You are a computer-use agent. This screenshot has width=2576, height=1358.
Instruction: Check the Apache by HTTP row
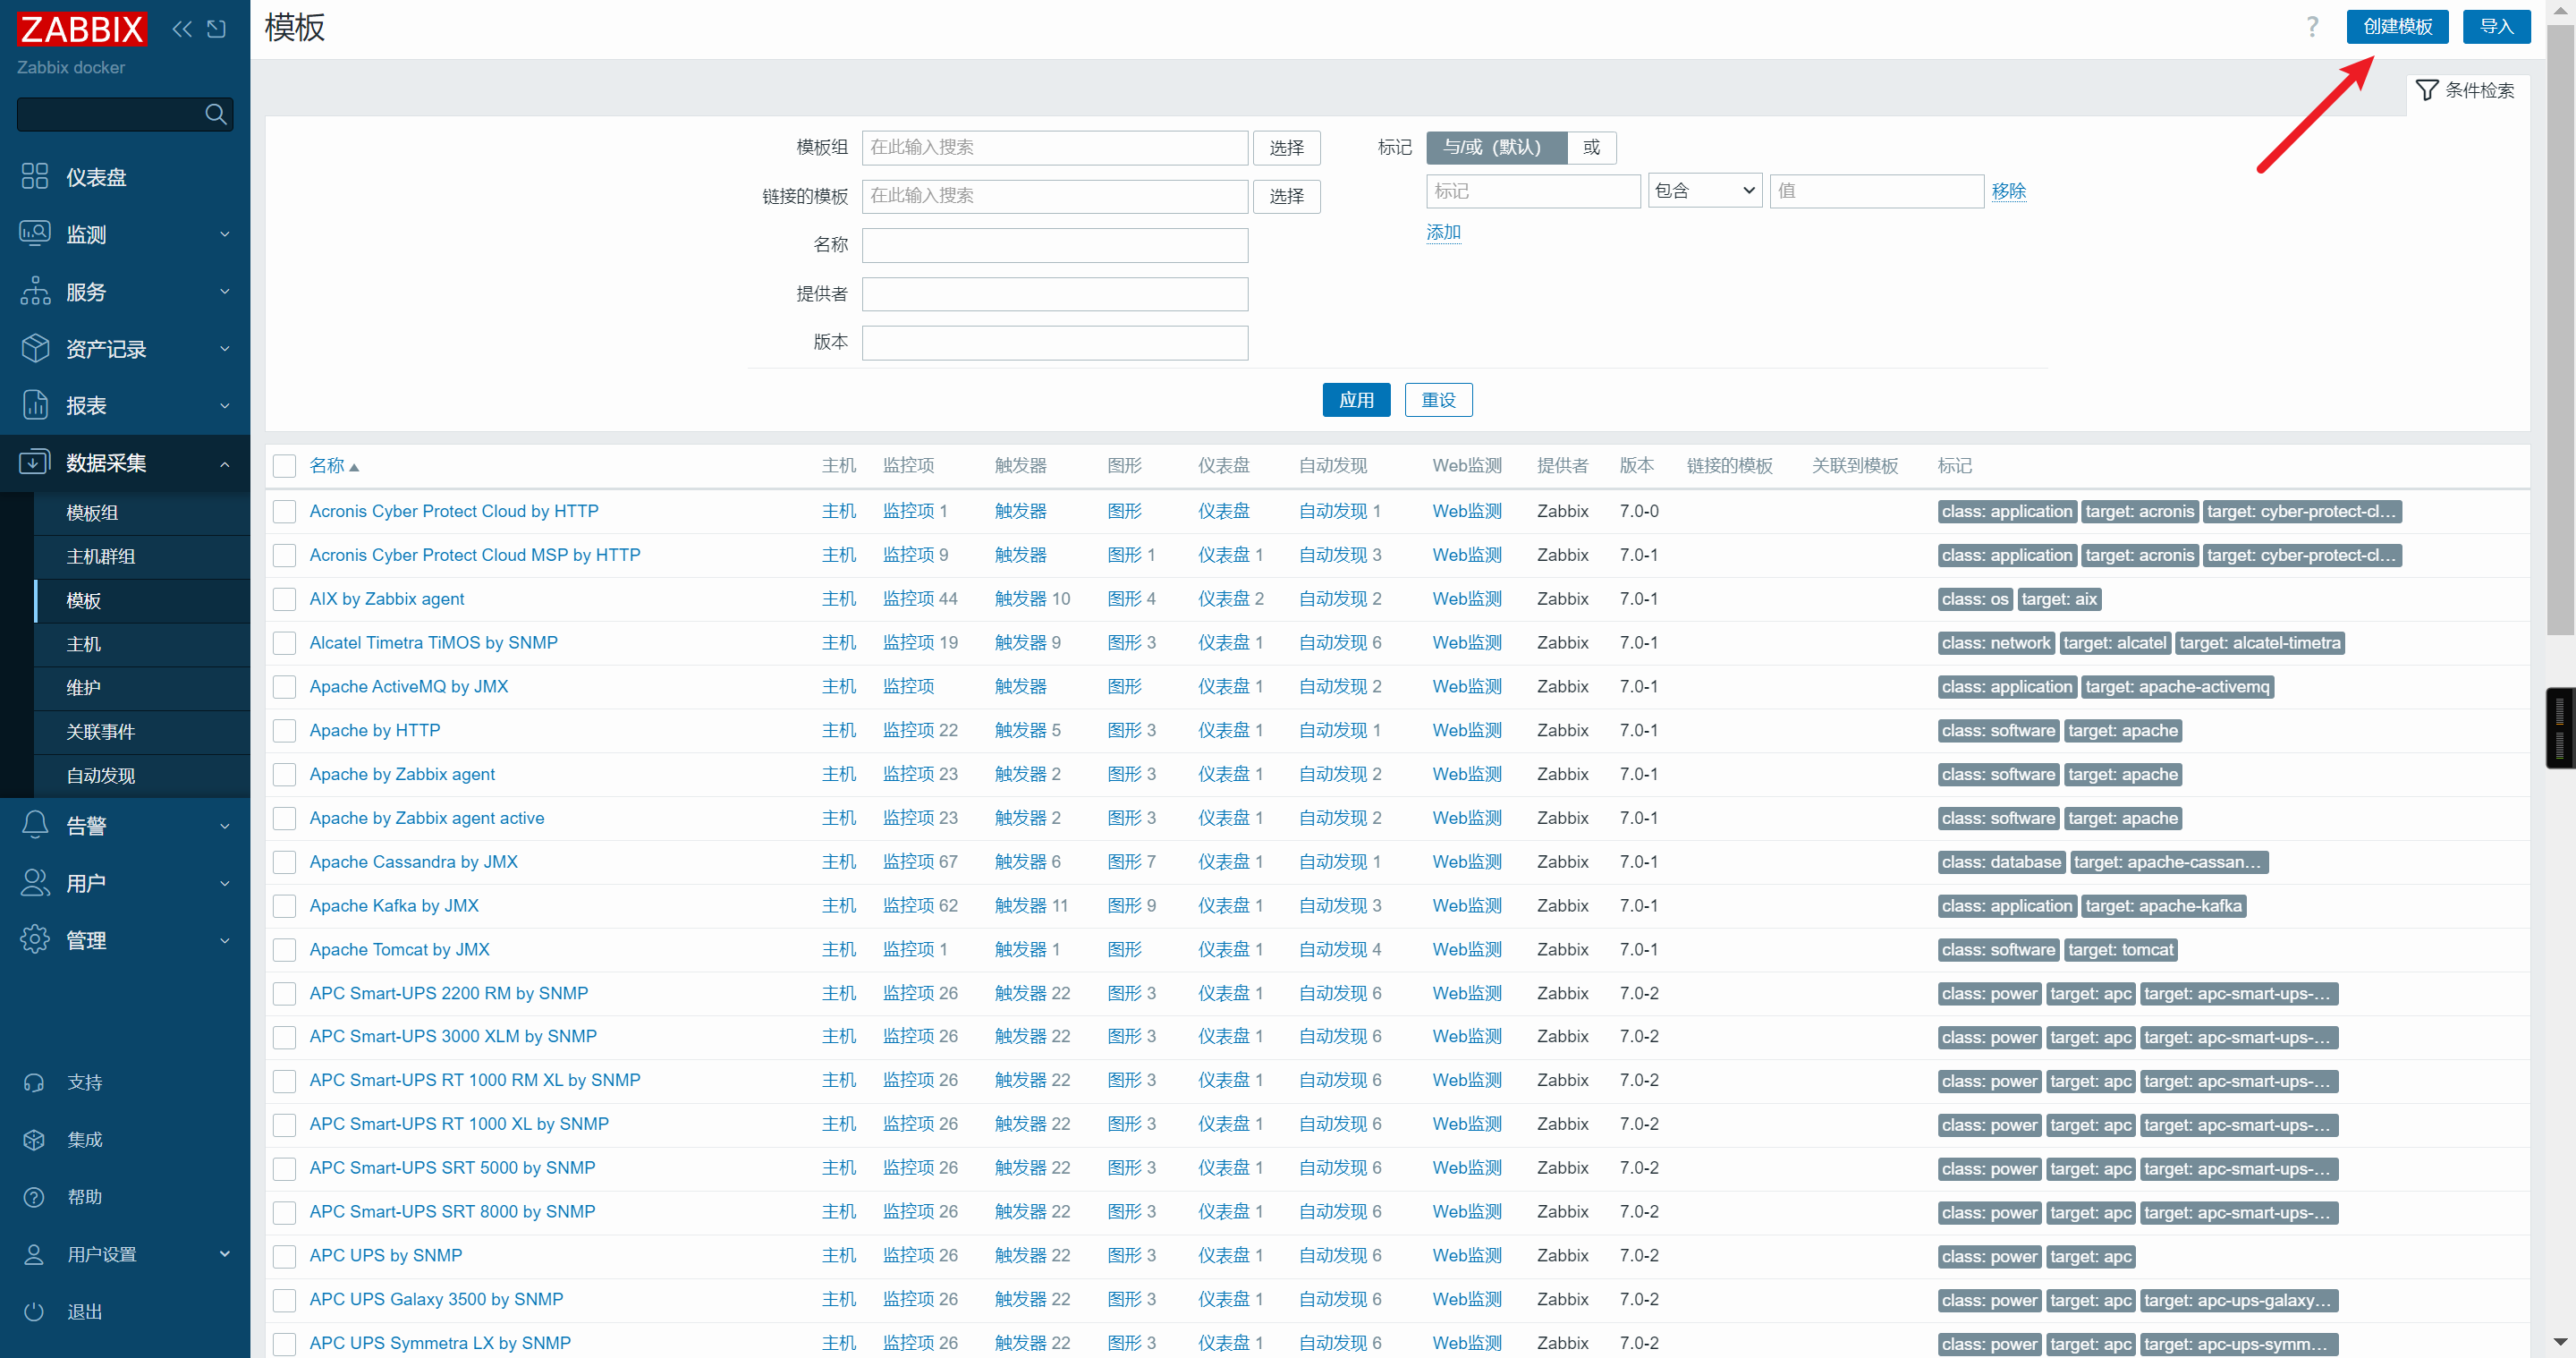pos(285,731)
